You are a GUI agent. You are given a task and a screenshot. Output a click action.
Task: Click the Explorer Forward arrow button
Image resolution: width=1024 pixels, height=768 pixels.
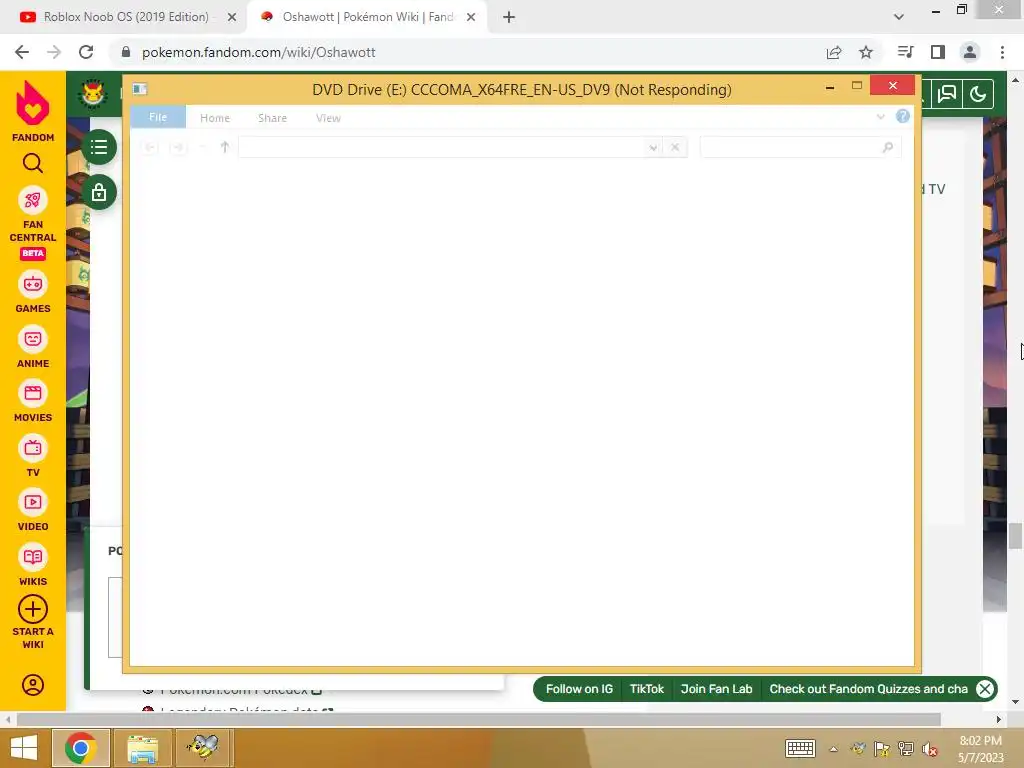coord(177,147)
